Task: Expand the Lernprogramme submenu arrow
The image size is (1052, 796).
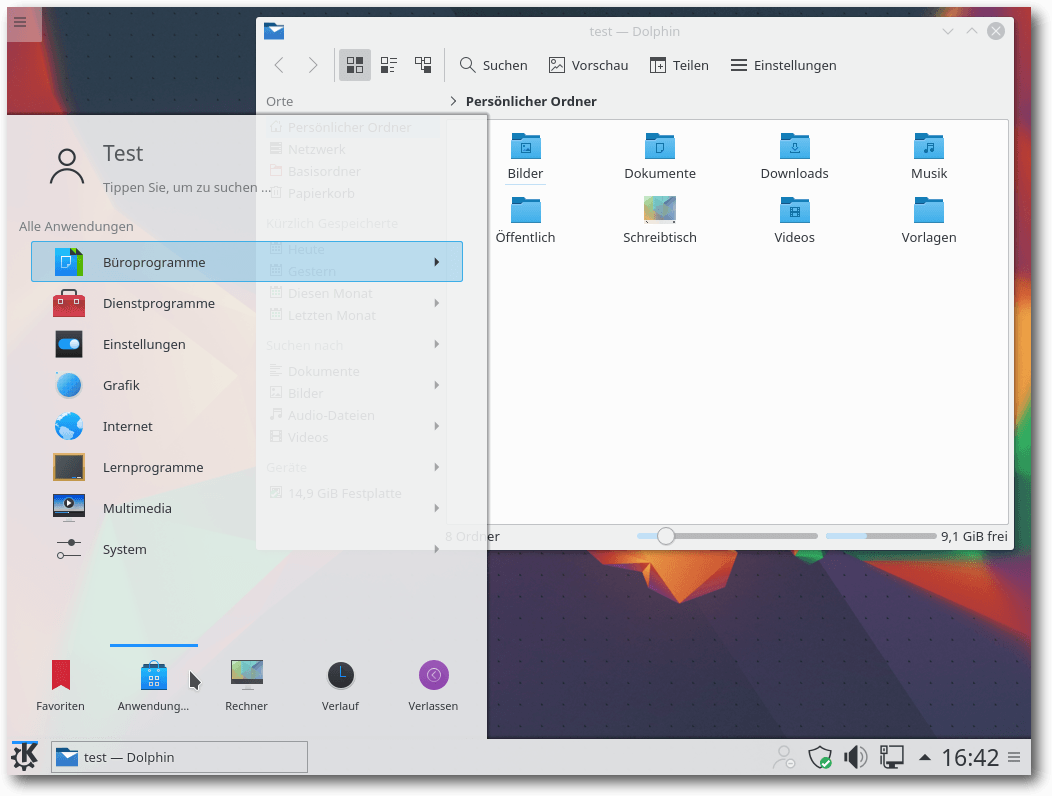Action: pos(437,467)
